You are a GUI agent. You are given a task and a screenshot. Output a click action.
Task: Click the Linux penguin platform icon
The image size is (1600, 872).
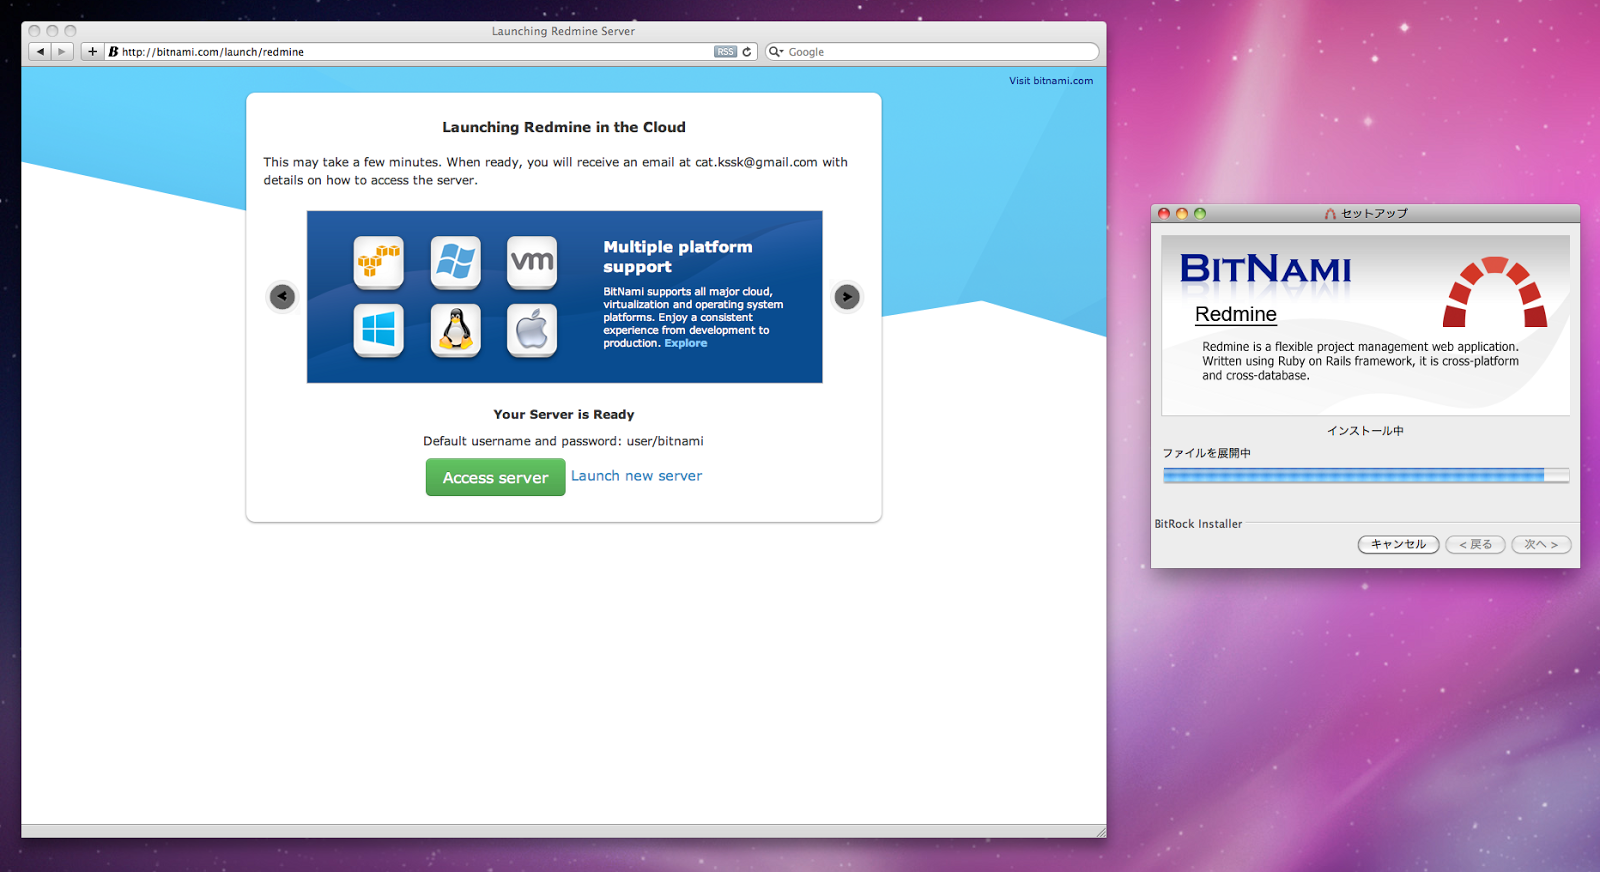tap(456, 330)
